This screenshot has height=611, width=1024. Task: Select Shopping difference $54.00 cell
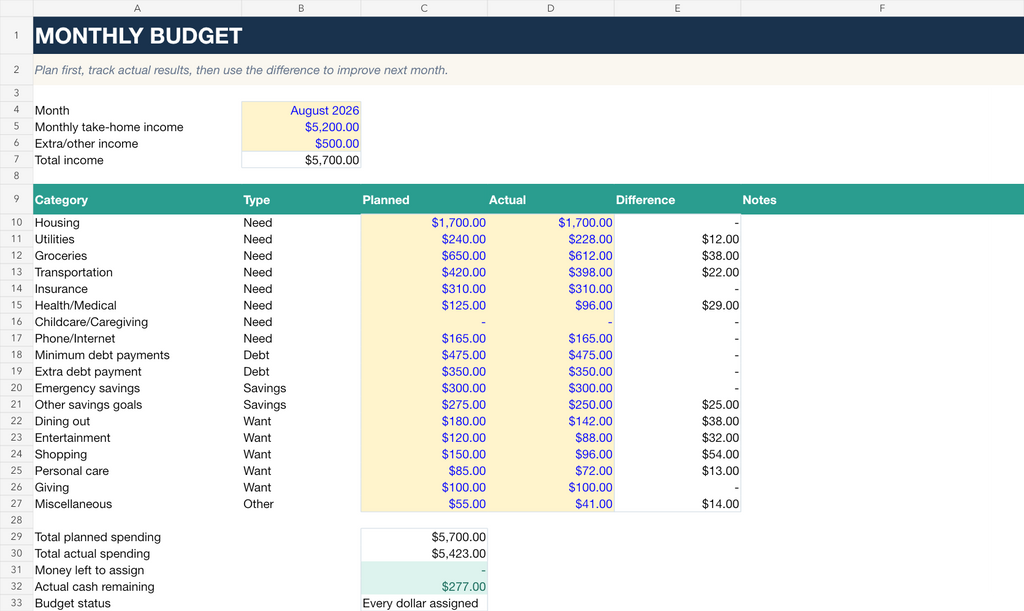(x=677, y=454)
